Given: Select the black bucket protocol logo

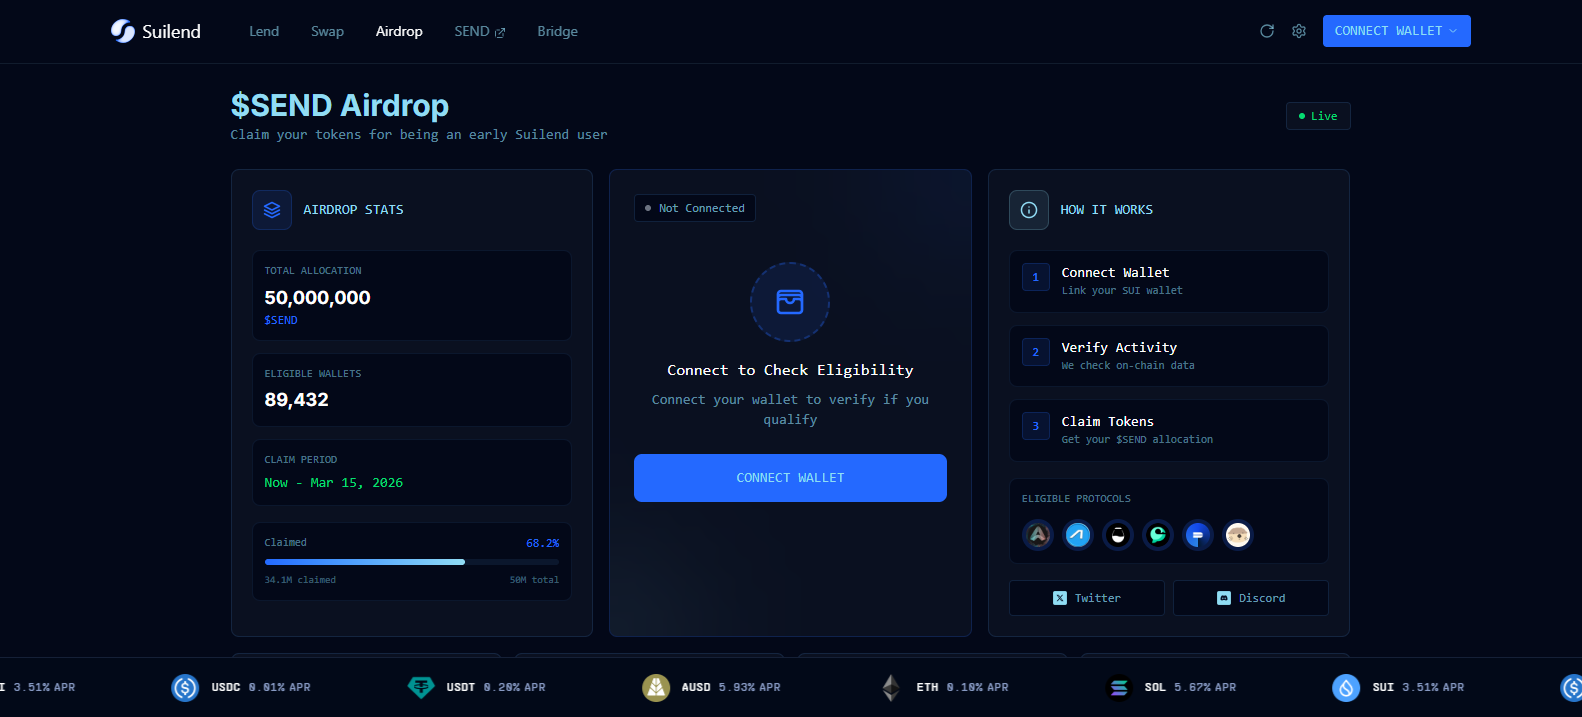Looking at the screenshot, I should point(1118,535).
